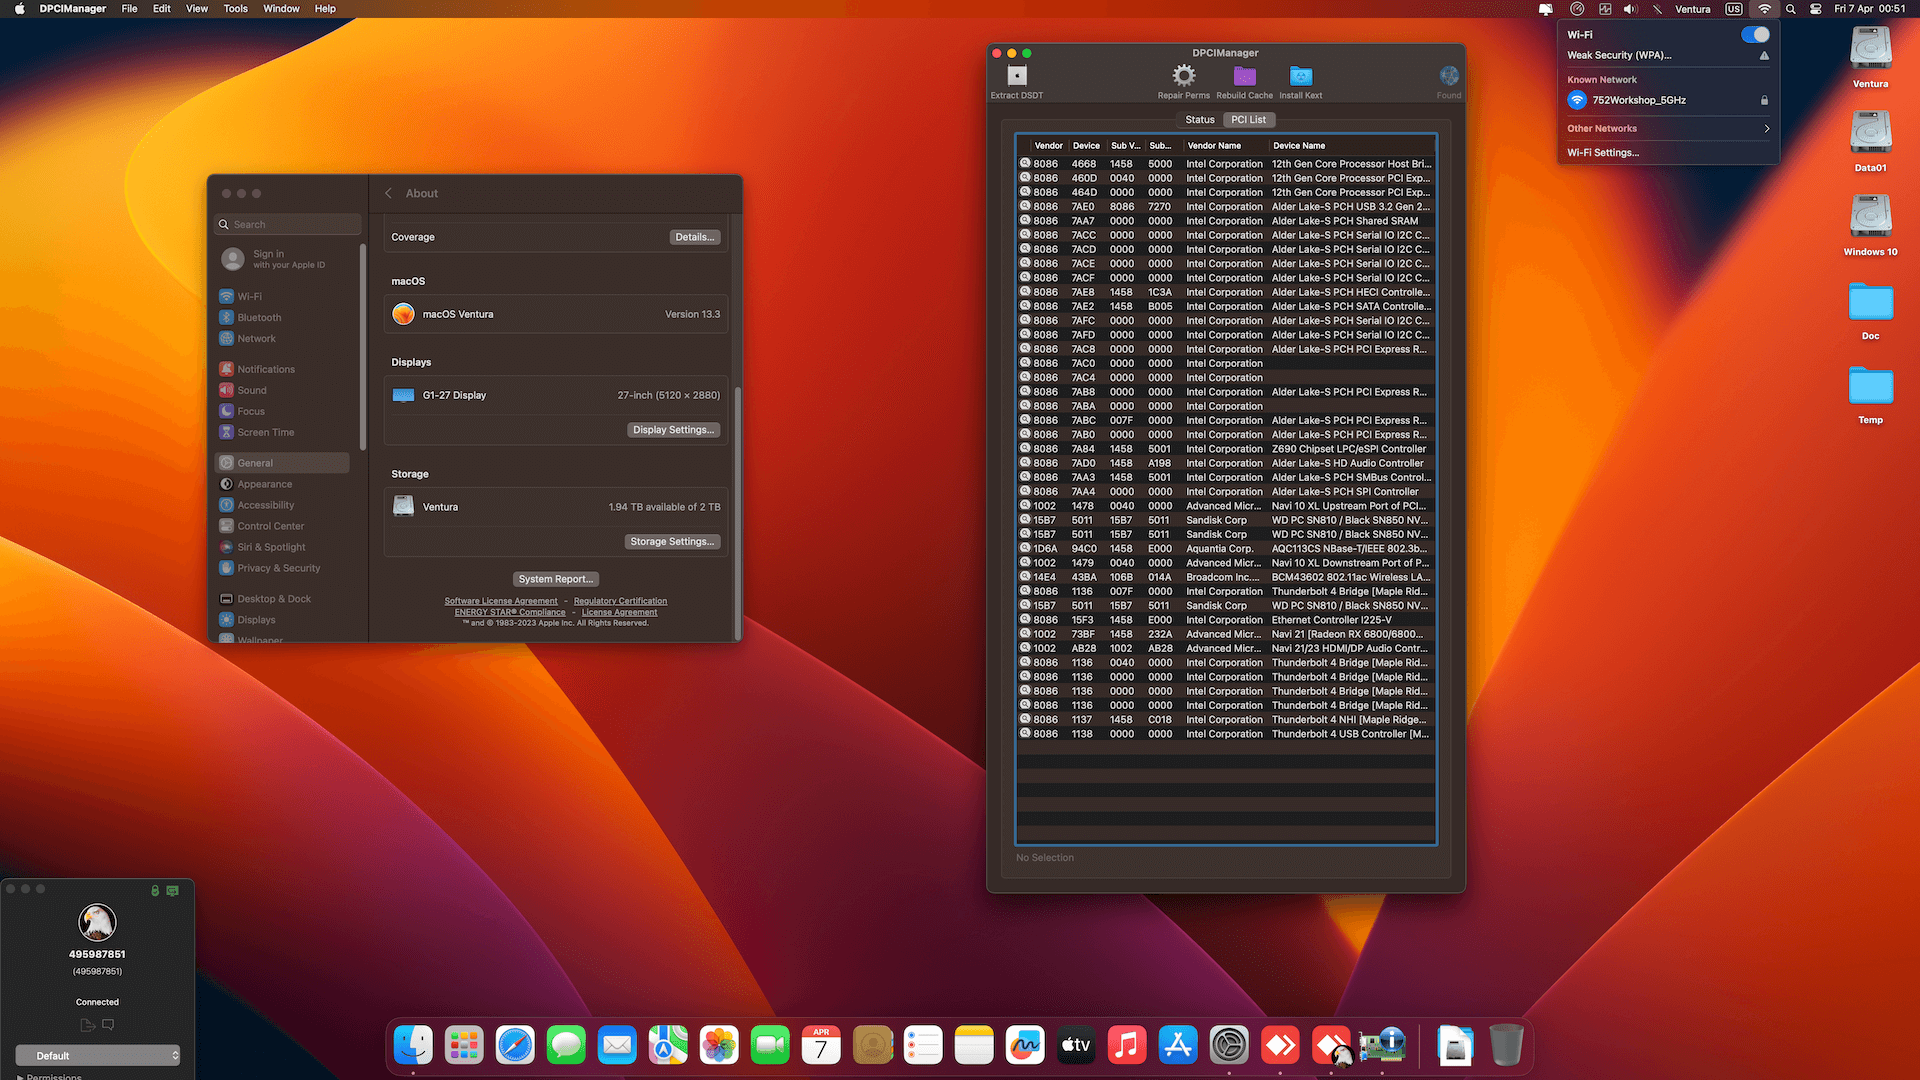Screen dimensions: 1920x1080
Task: Turn off the Wi-Fi switch
Action: pyautogui.click(x=1755, y=34)
